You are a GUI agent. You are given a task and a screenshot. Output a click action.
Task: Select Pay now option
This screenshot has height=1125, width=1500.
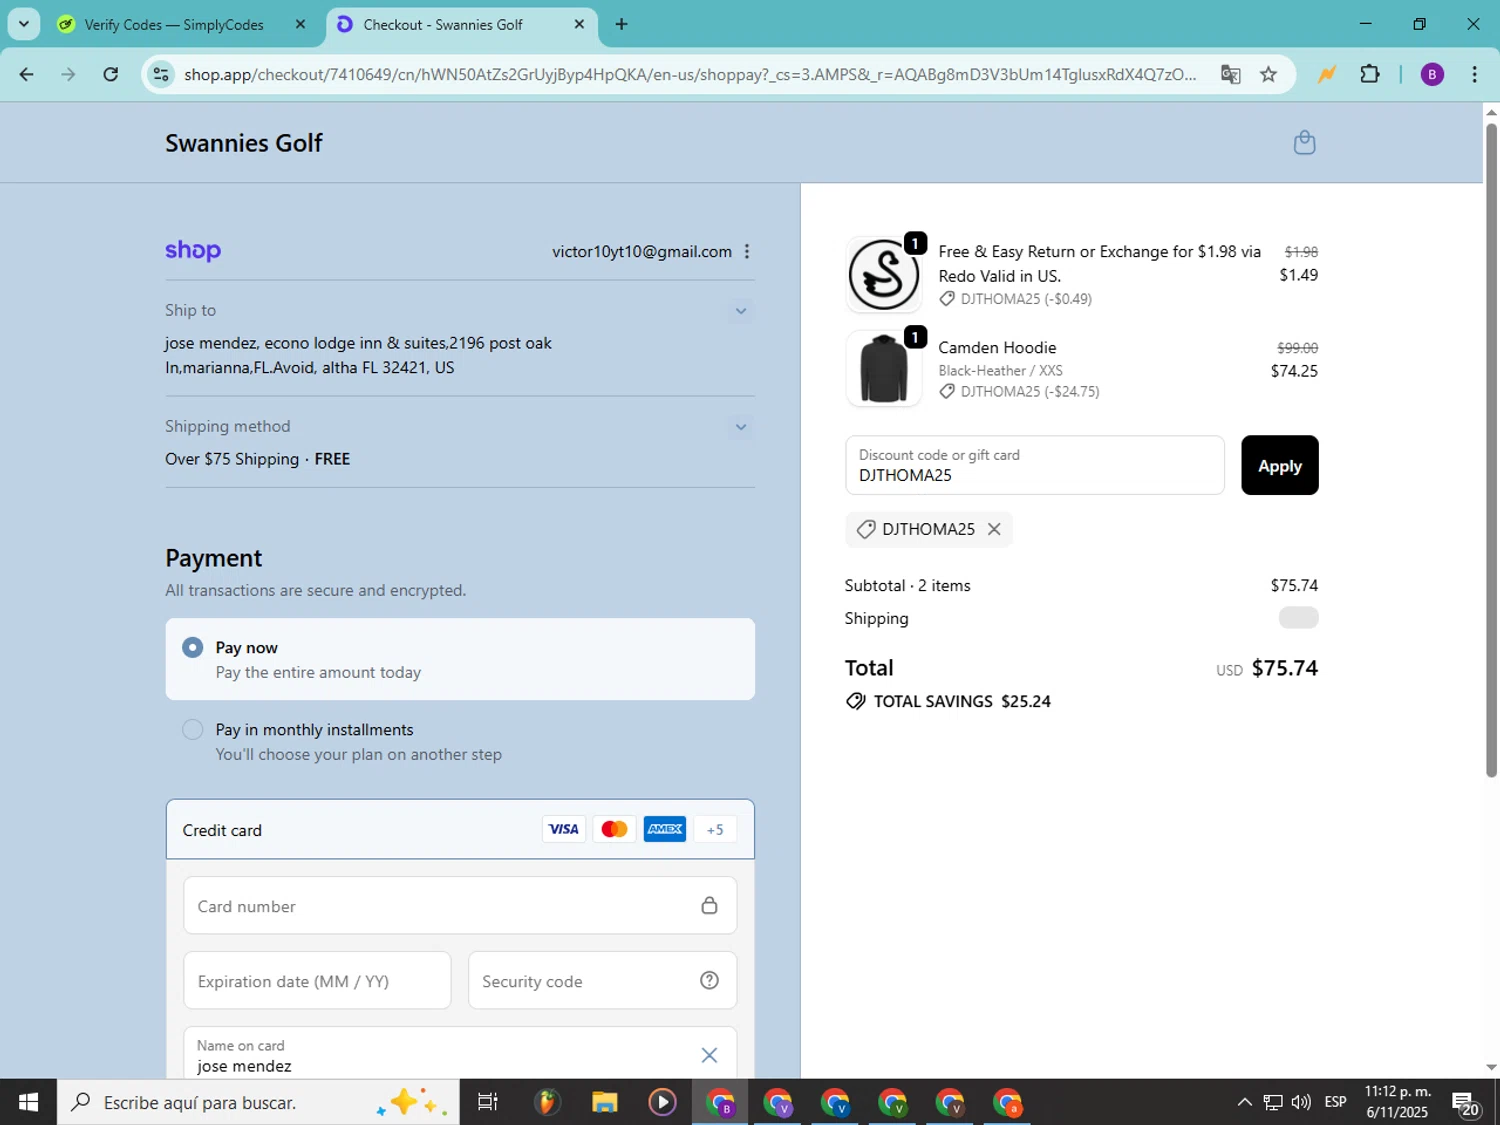(x=460, y=659)
